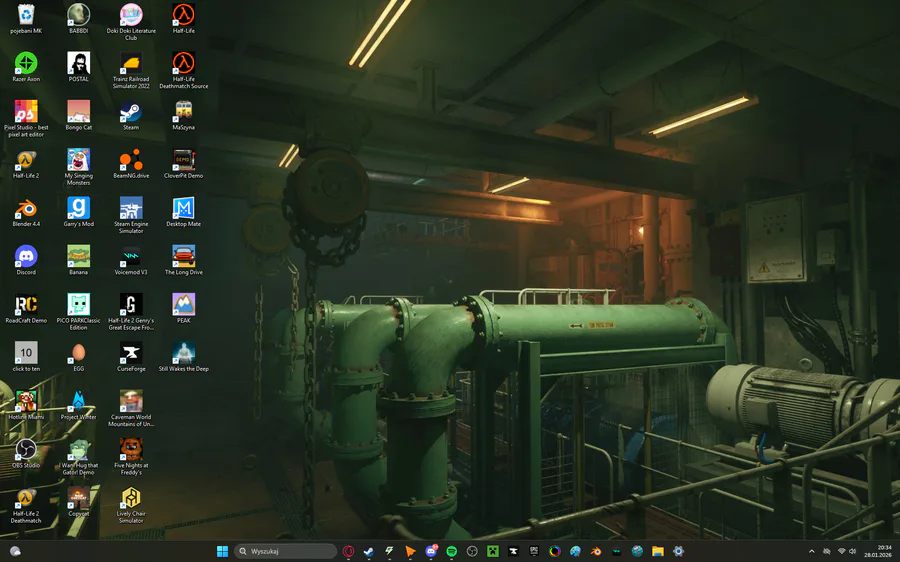Open the weather widget on taskbar

15,551
